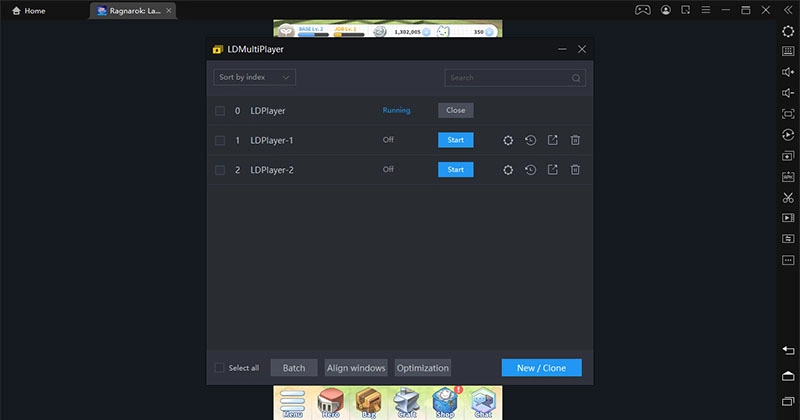
Task: Tick the checkbox for LDPlayer-2
Action: point(220,170)
